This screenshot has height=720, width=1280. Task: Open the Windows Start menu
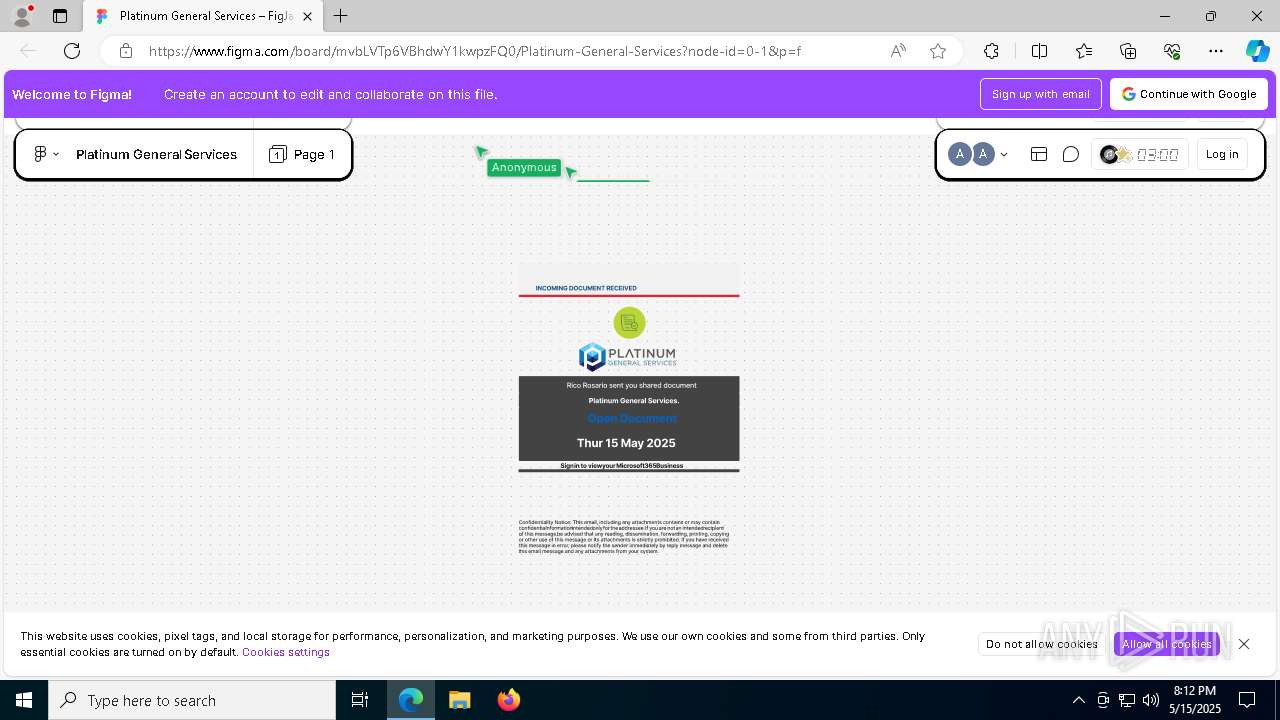click(24, 700)
